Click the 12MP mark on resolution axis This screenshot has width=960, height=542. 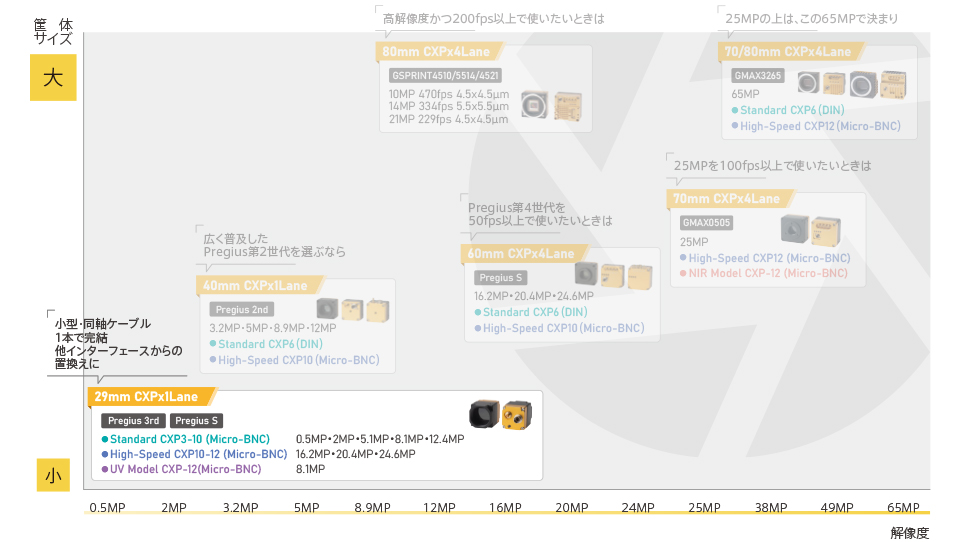tap(439, 508)
